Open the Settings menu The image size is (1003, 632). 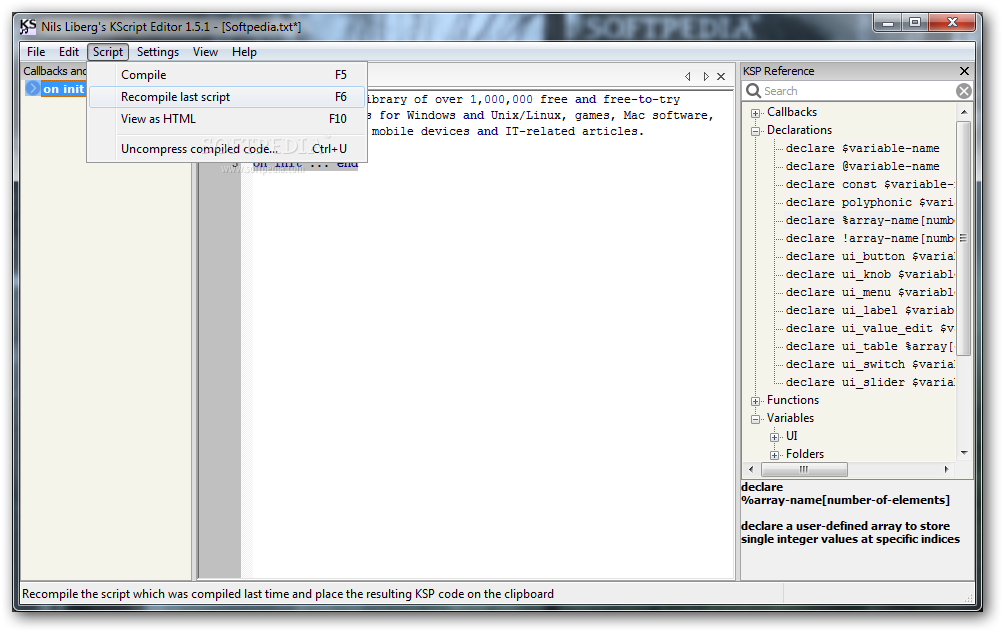[157, 52]
